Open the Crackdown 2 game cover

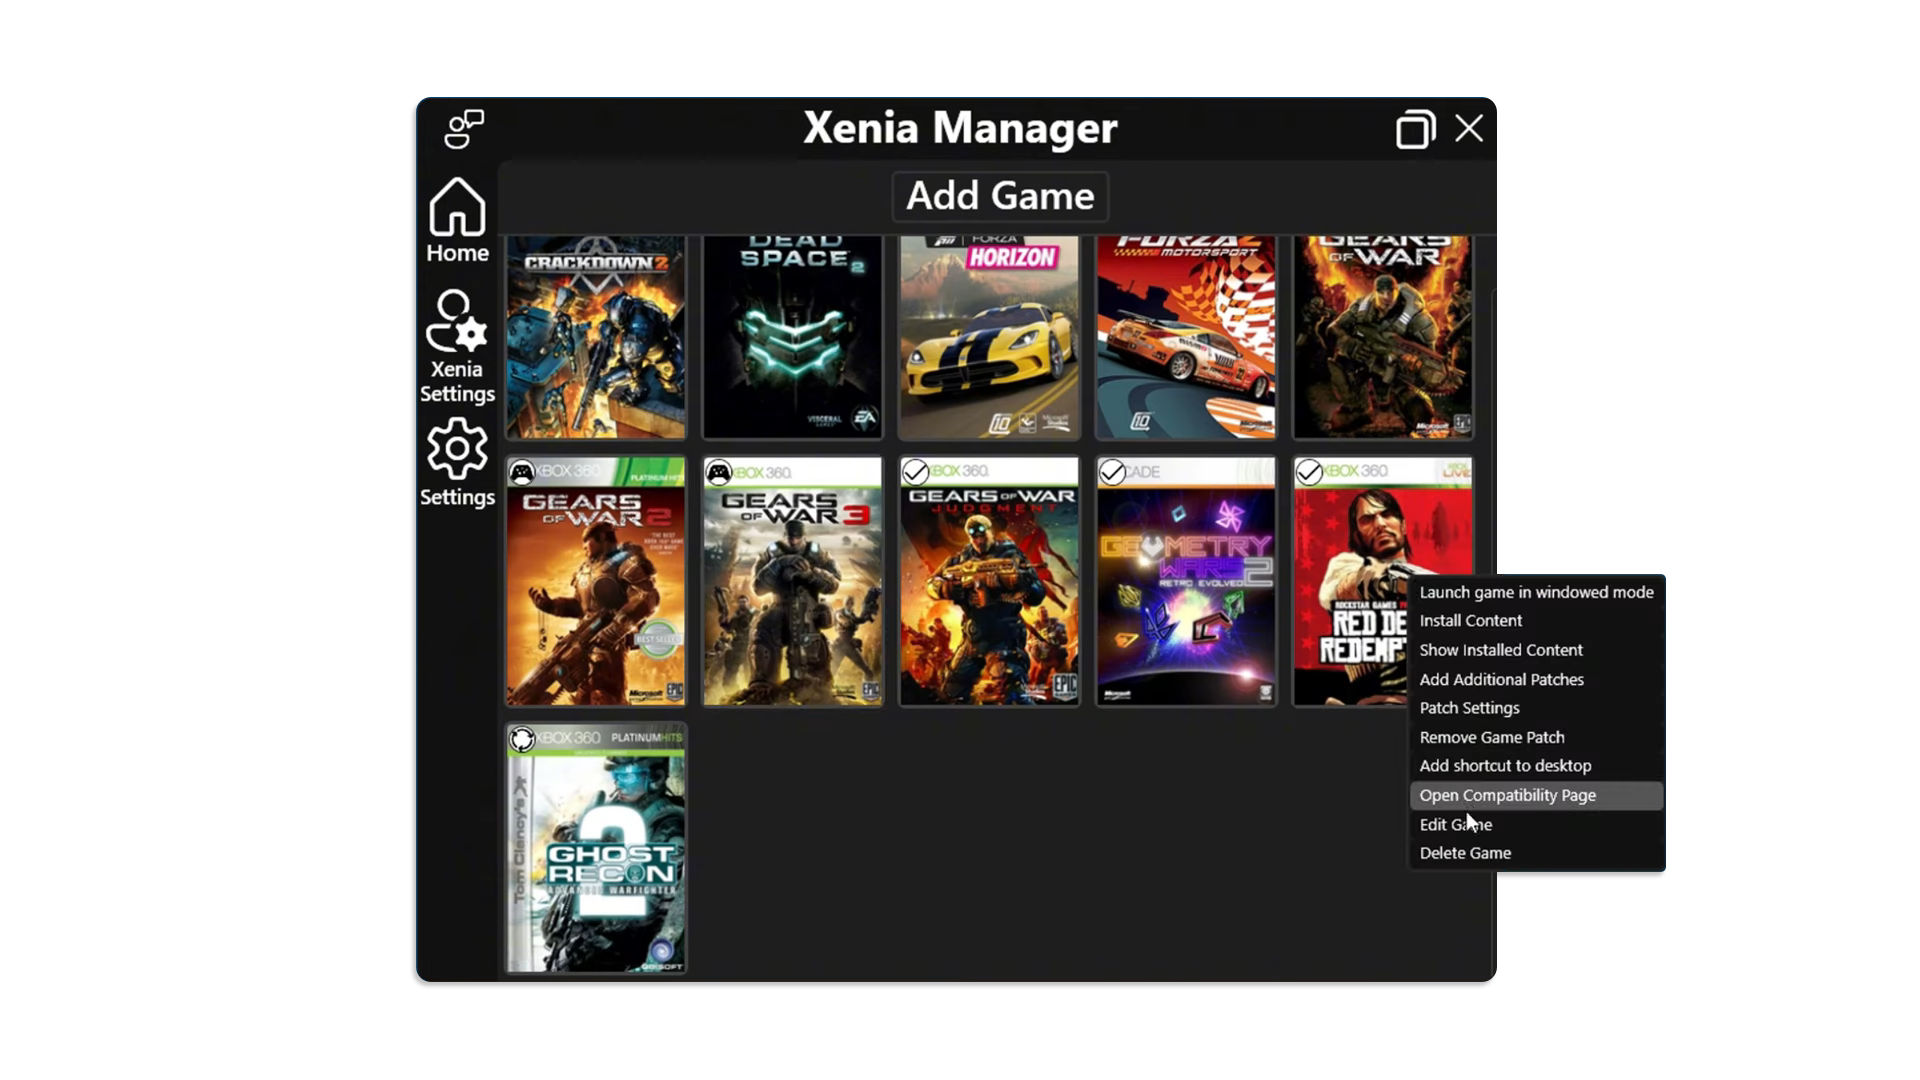point(596,337)
